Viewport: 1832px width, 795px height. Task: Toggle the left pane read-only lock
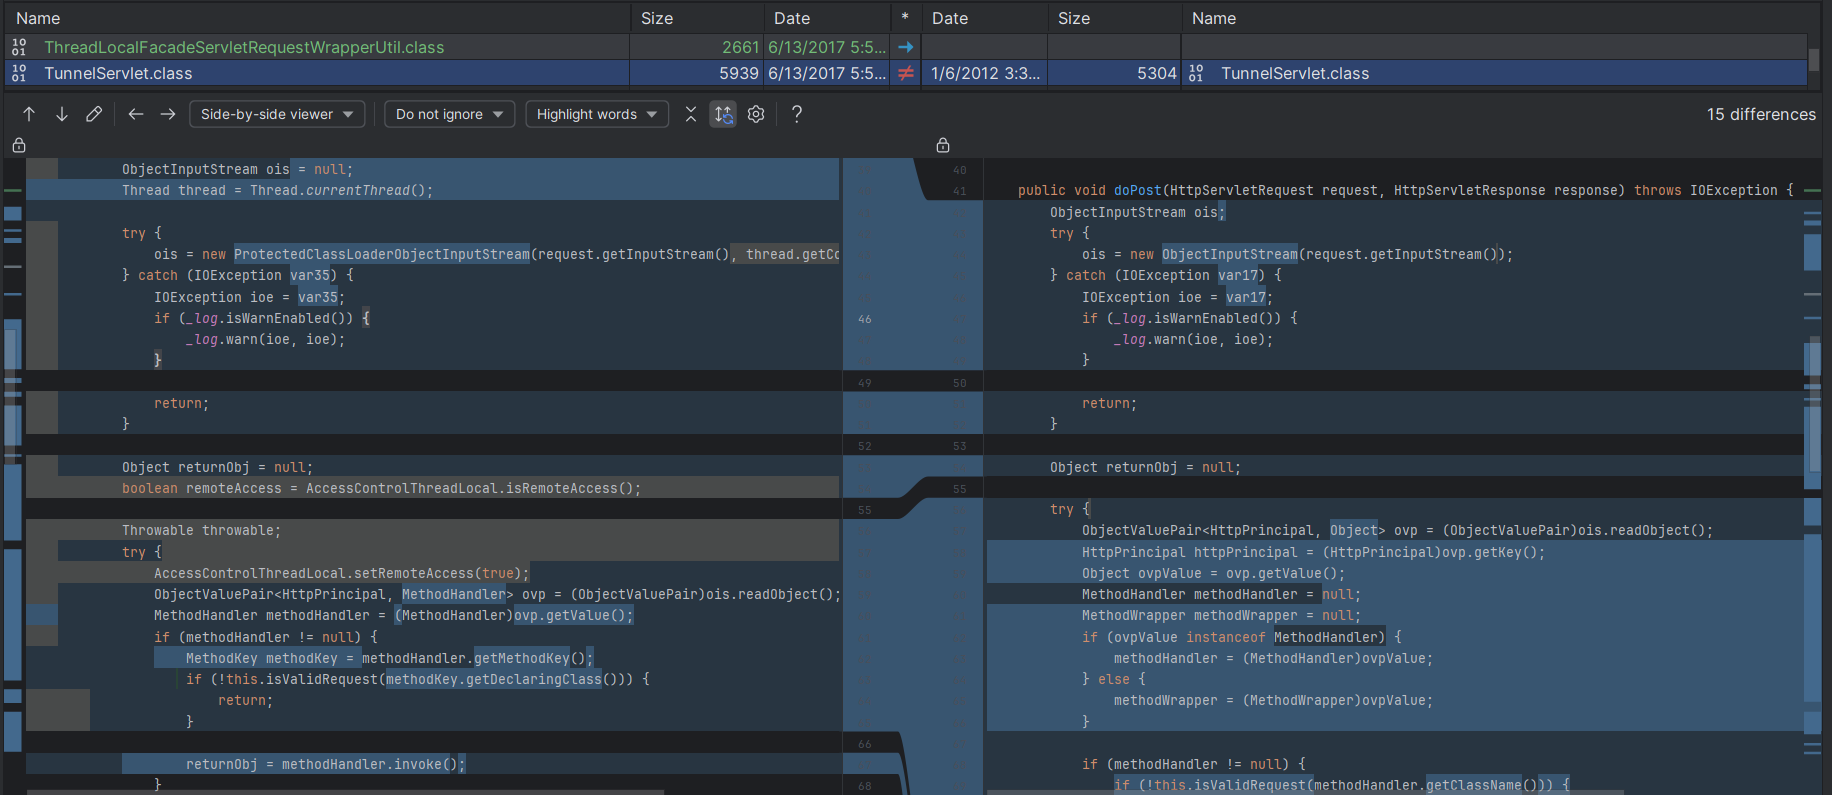tap(19, 145)
